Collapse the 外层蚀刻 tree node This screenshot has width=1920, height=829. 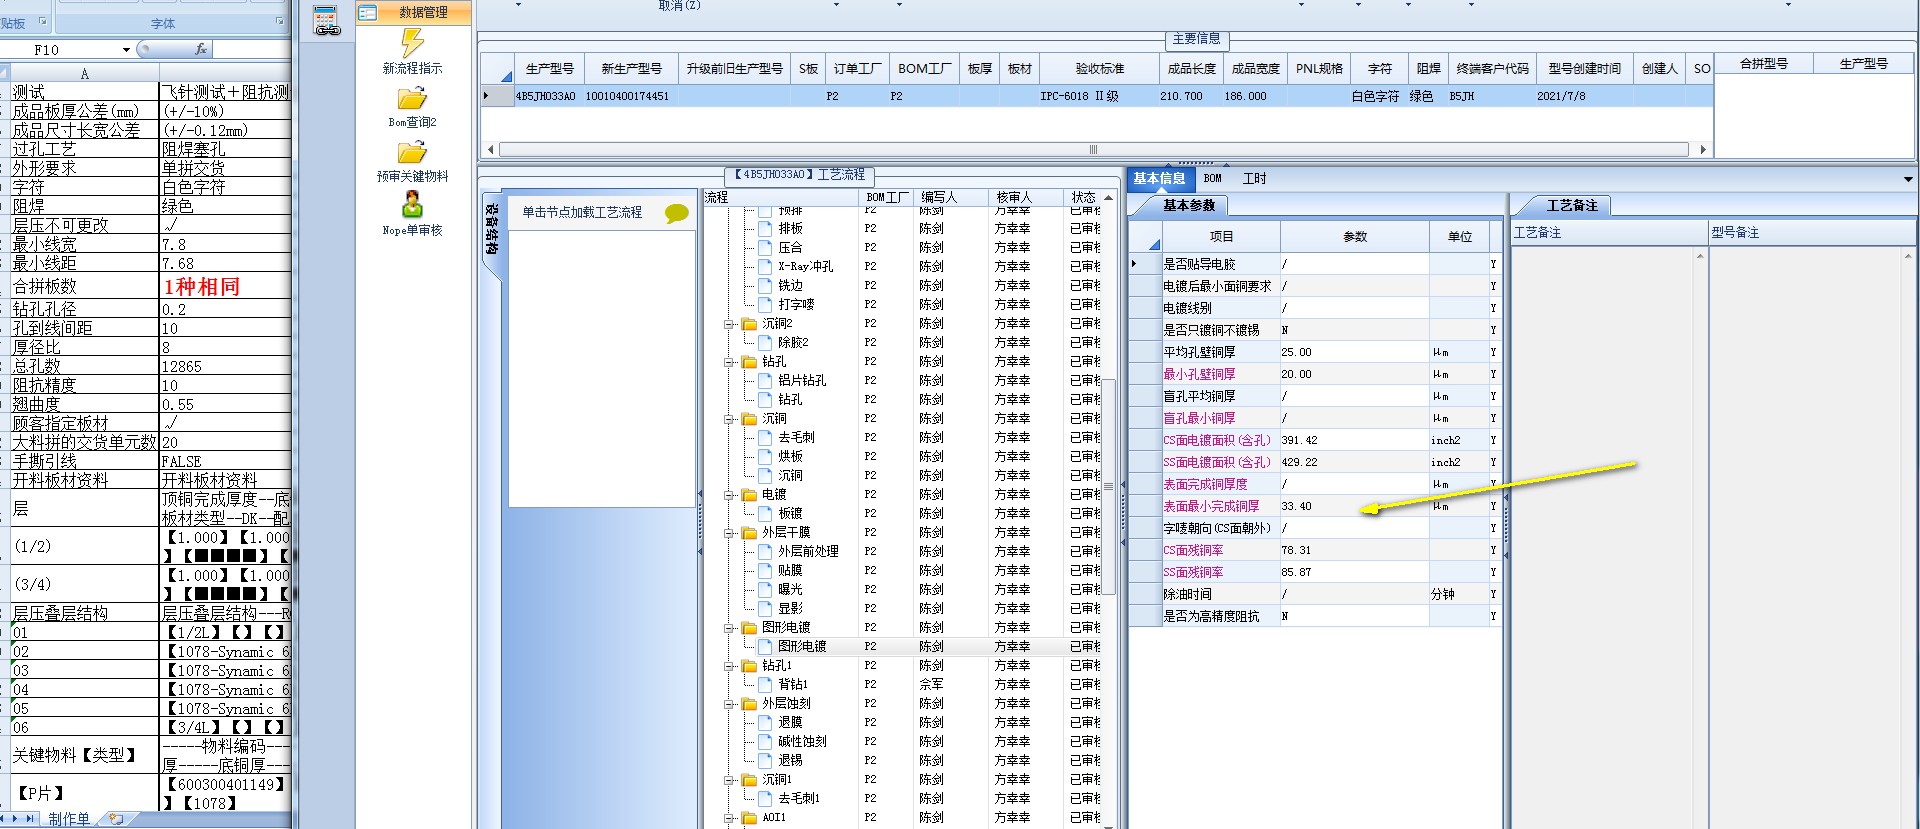(730, 704)
